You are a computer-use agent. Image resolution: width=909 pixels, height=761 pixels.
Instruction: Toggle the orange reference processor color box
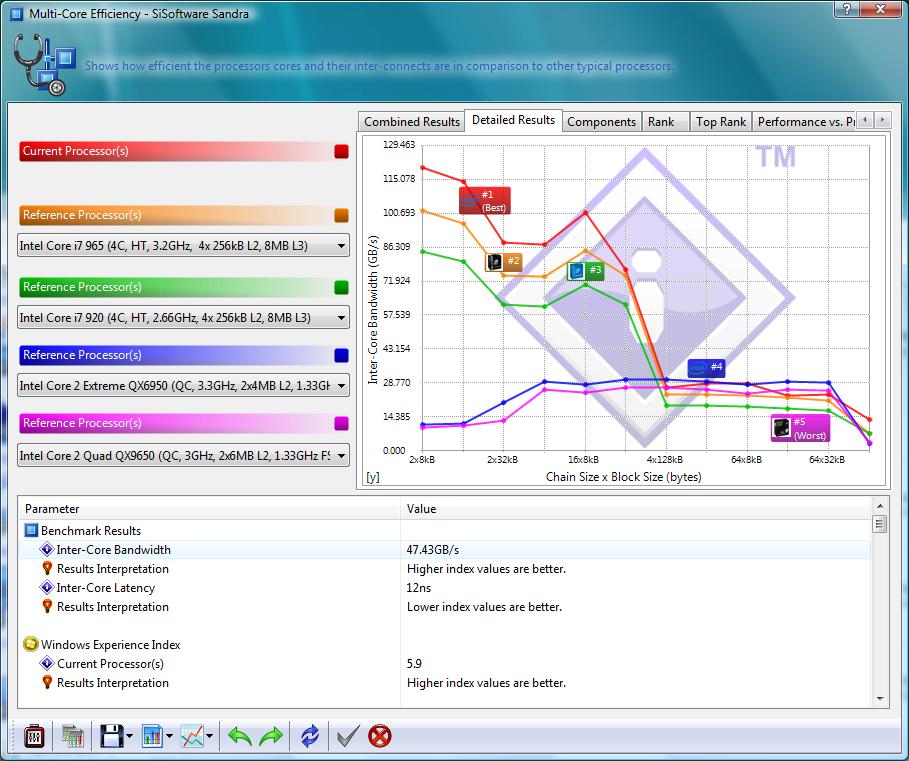pyautogui.click(x=341, y=215)
